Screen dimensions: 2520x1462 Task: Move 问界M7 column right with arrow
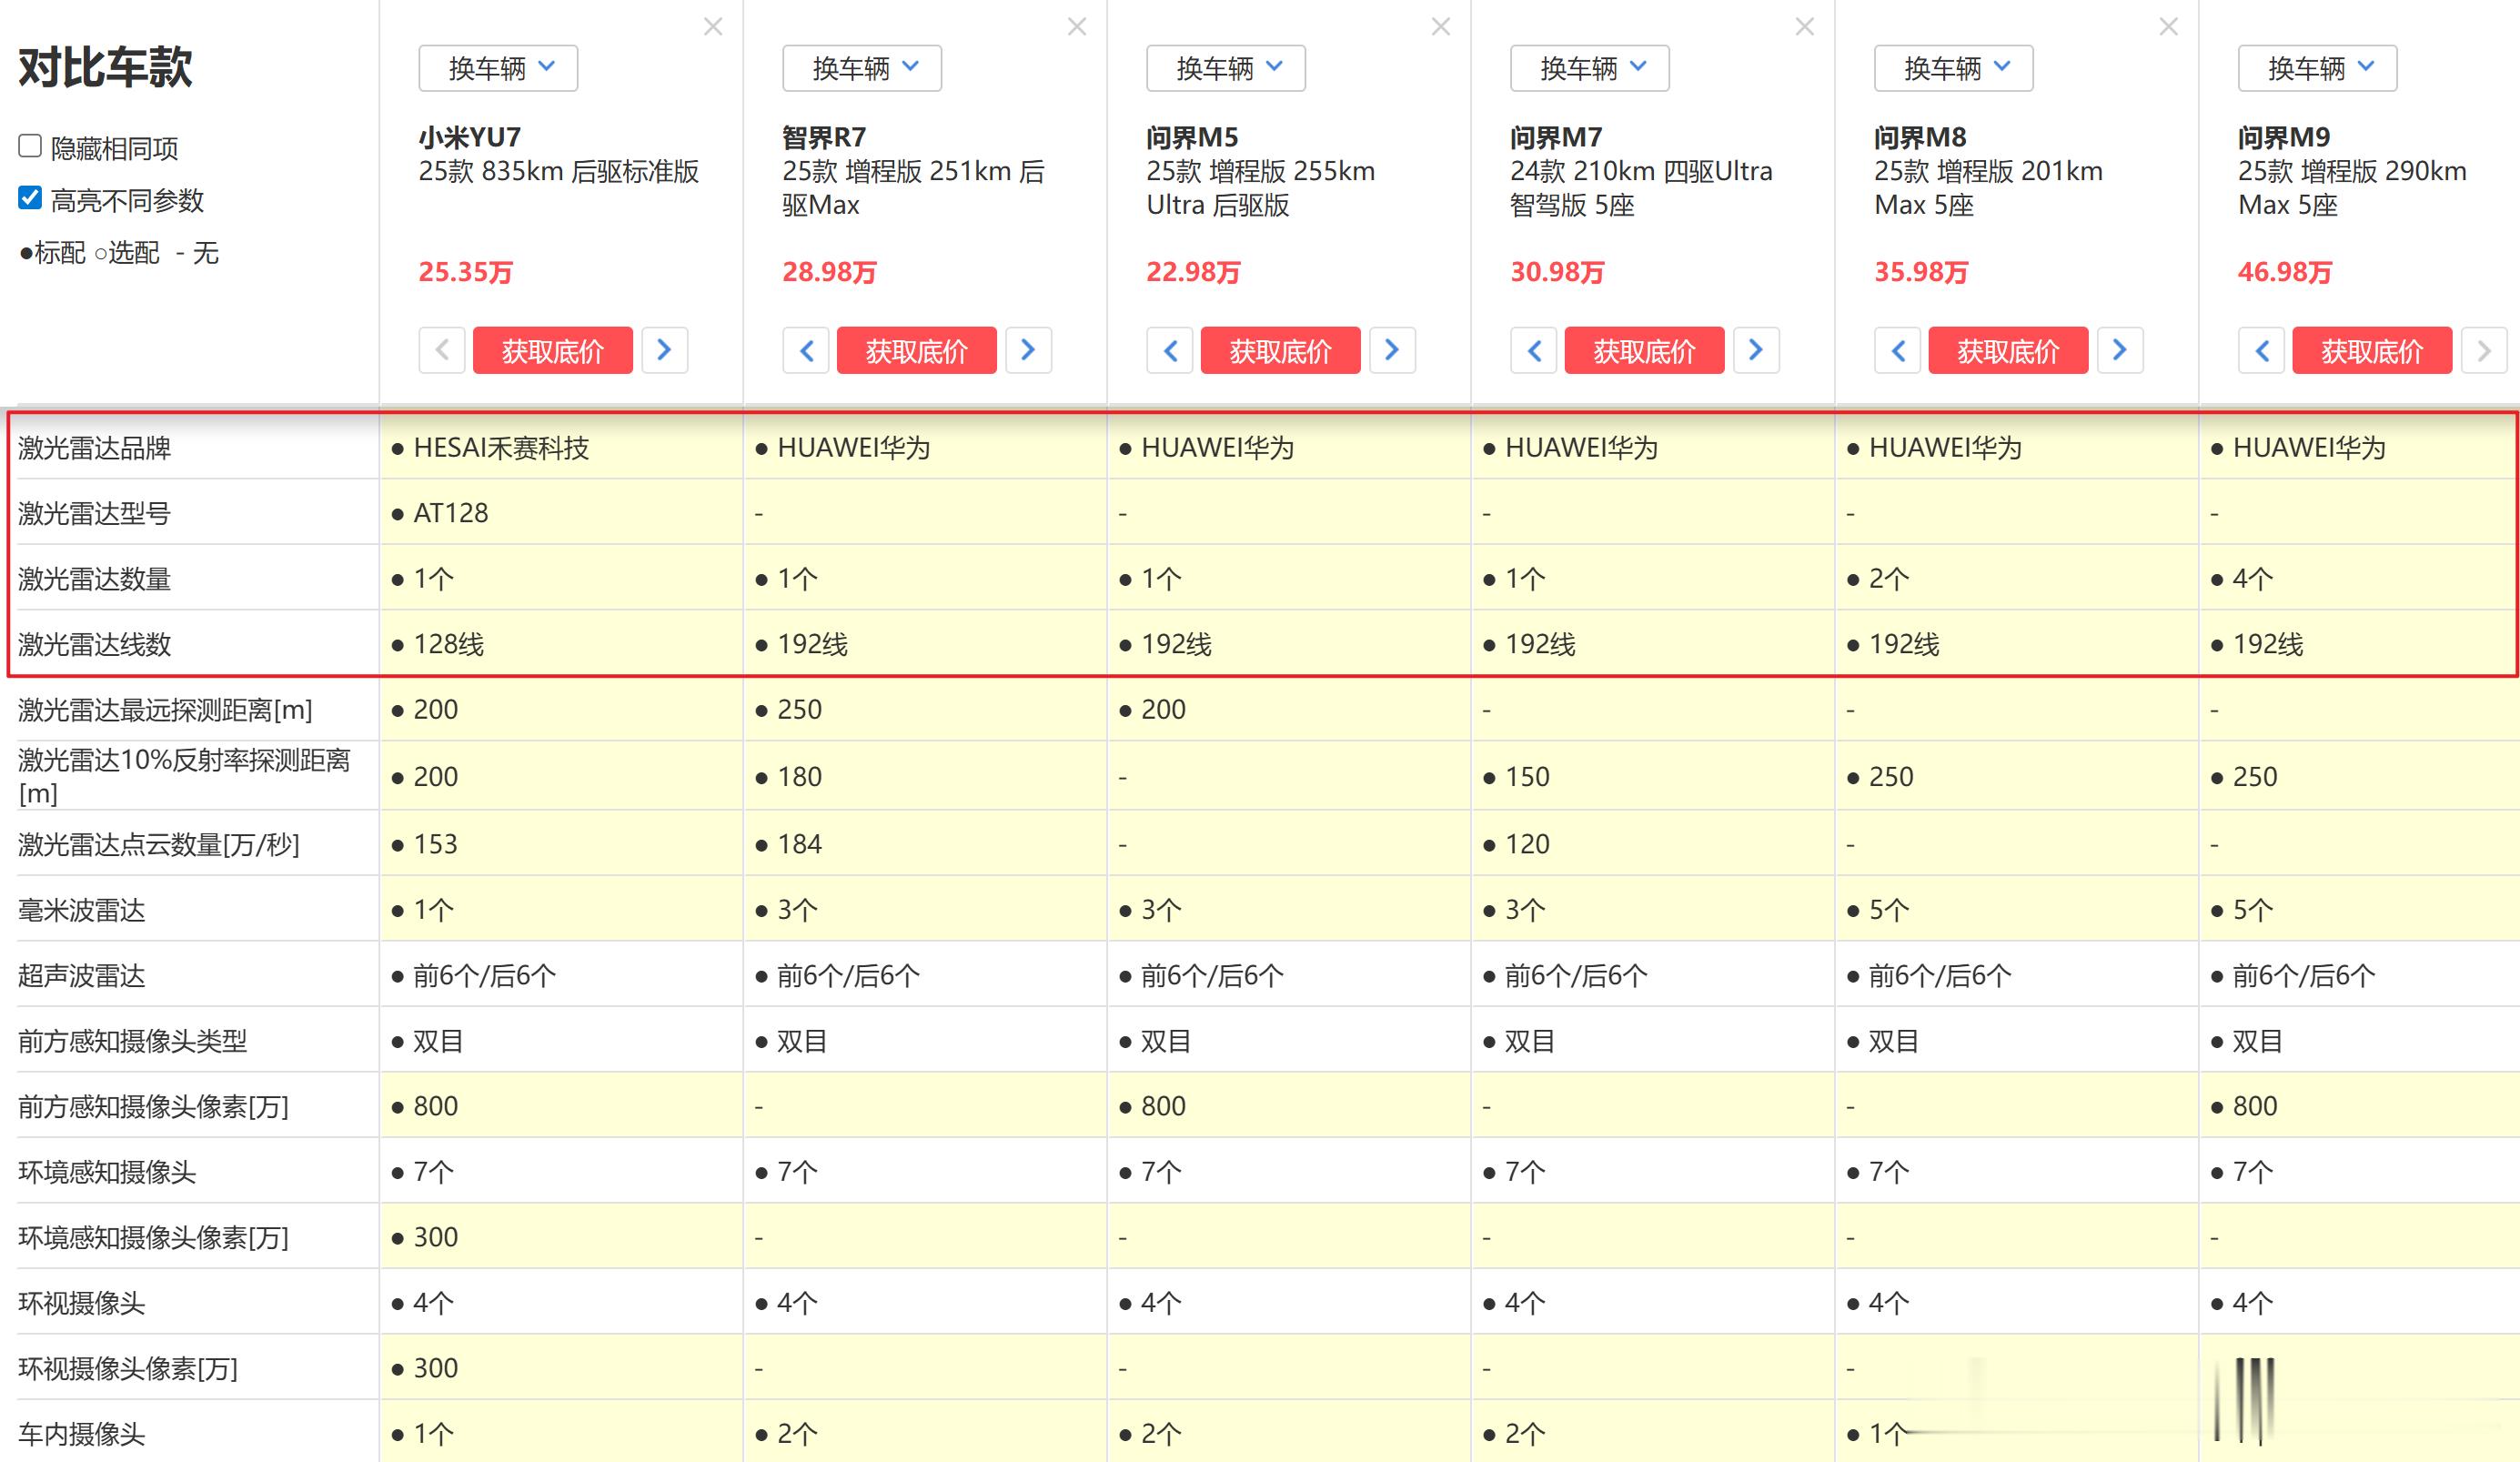click(1756, 350)
